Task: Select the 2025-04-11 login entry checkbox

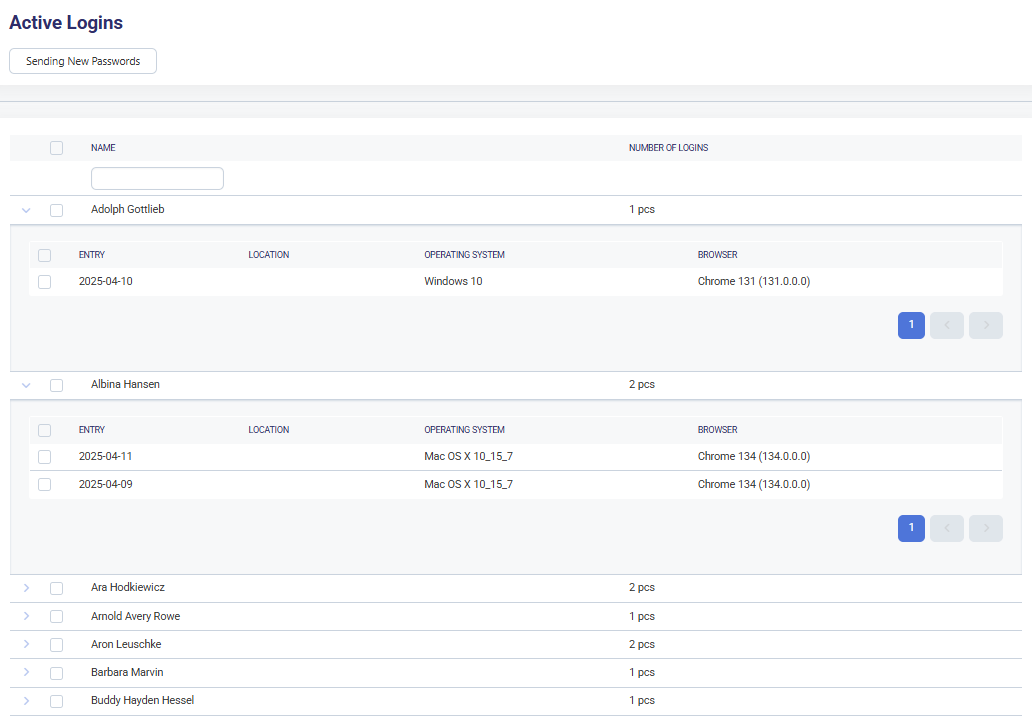Action: (x=44, y=457)
